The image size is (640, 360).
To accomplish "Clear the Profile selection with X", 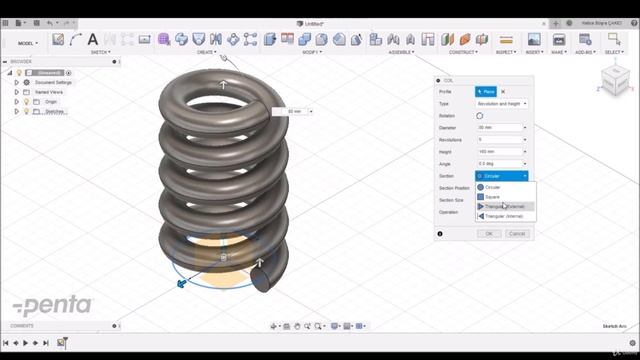I will (x=503, y=92).
